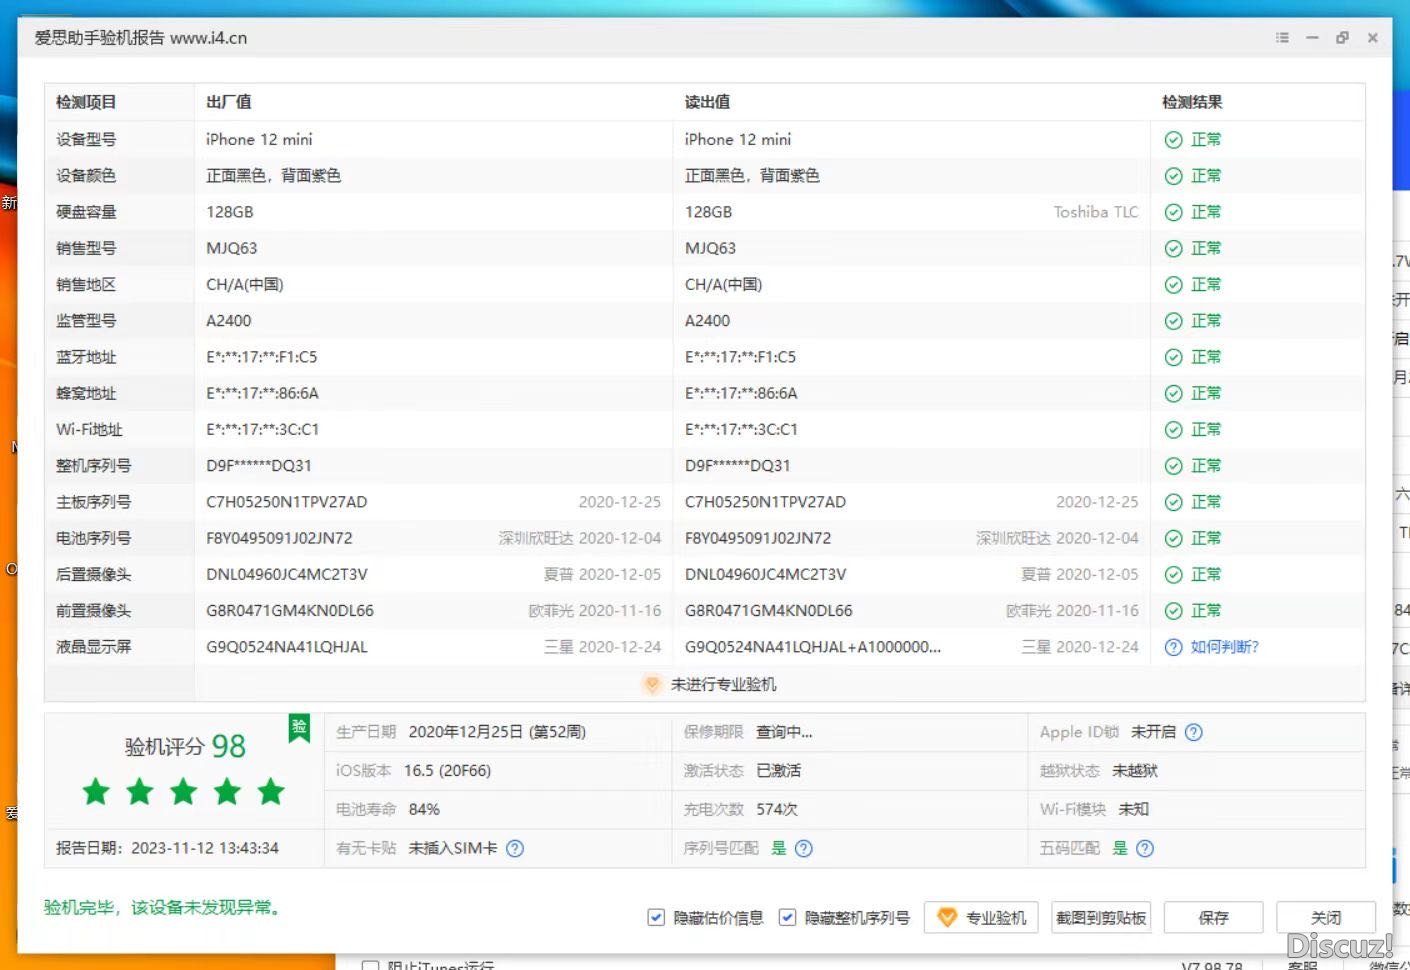Click the Wi-Fi模块 未知 value
The height and width of the screenshot is (970, 1410).
pos(1134,809)
